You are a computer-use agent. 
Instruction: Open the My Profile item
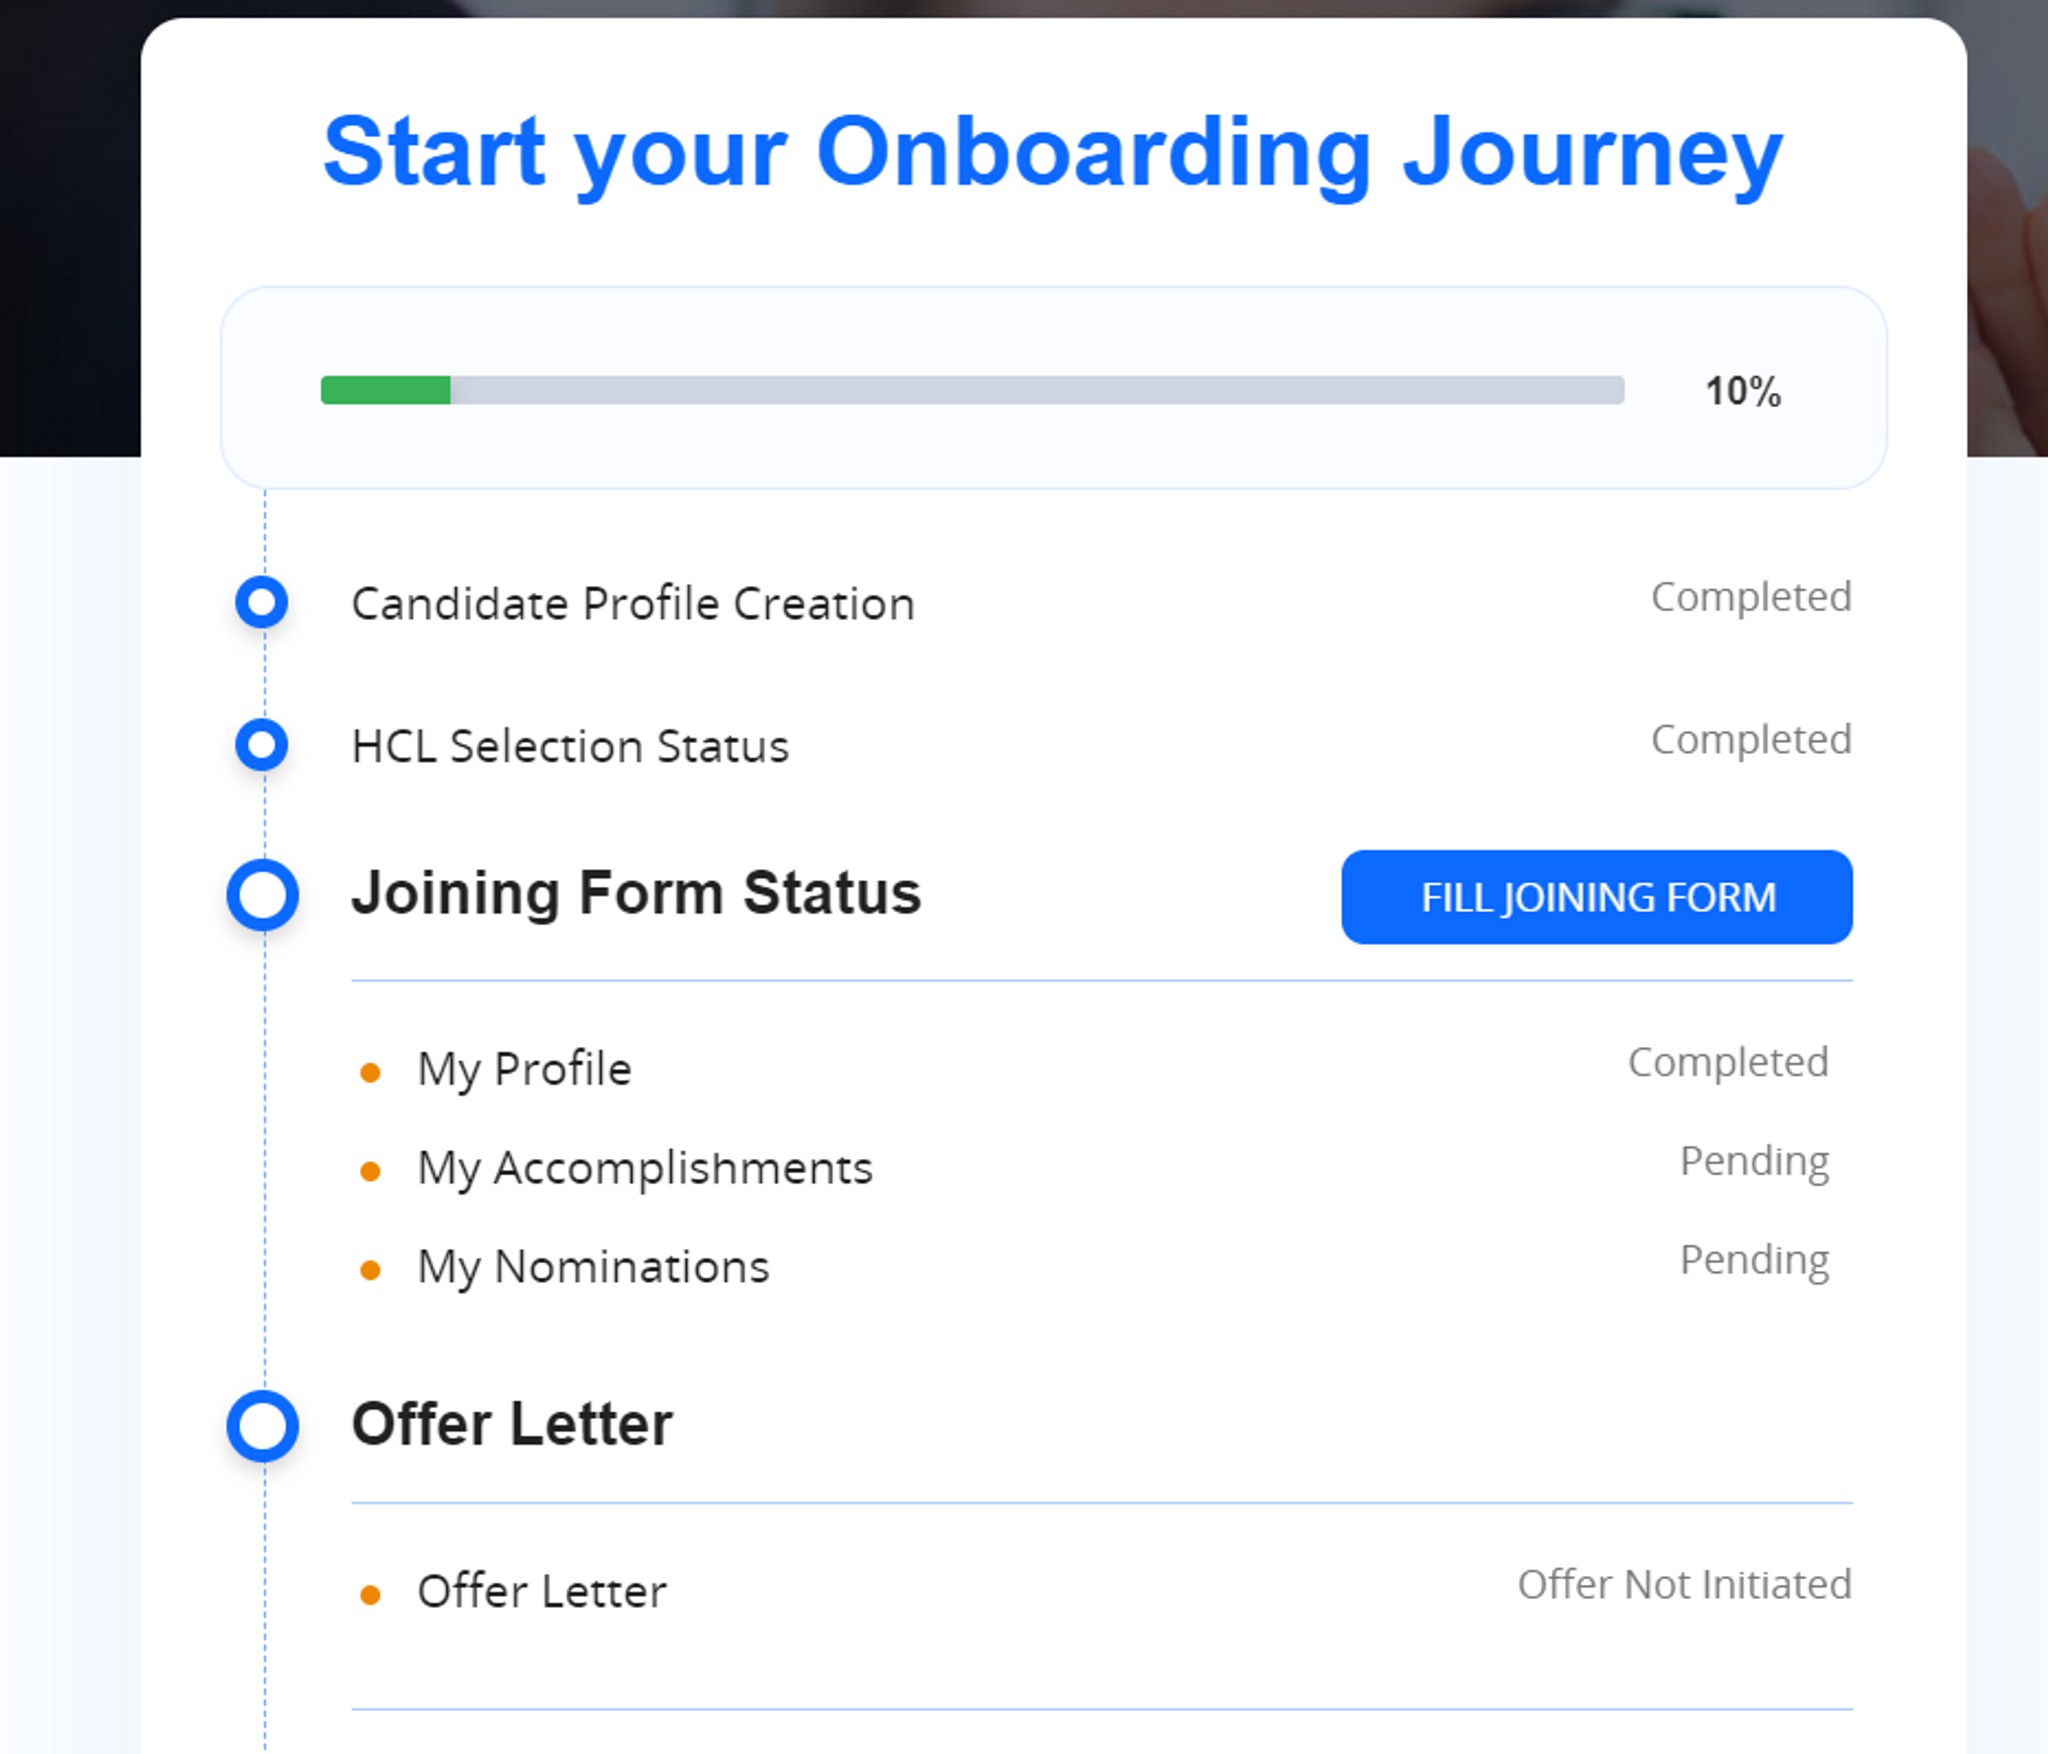[524, 1070]
